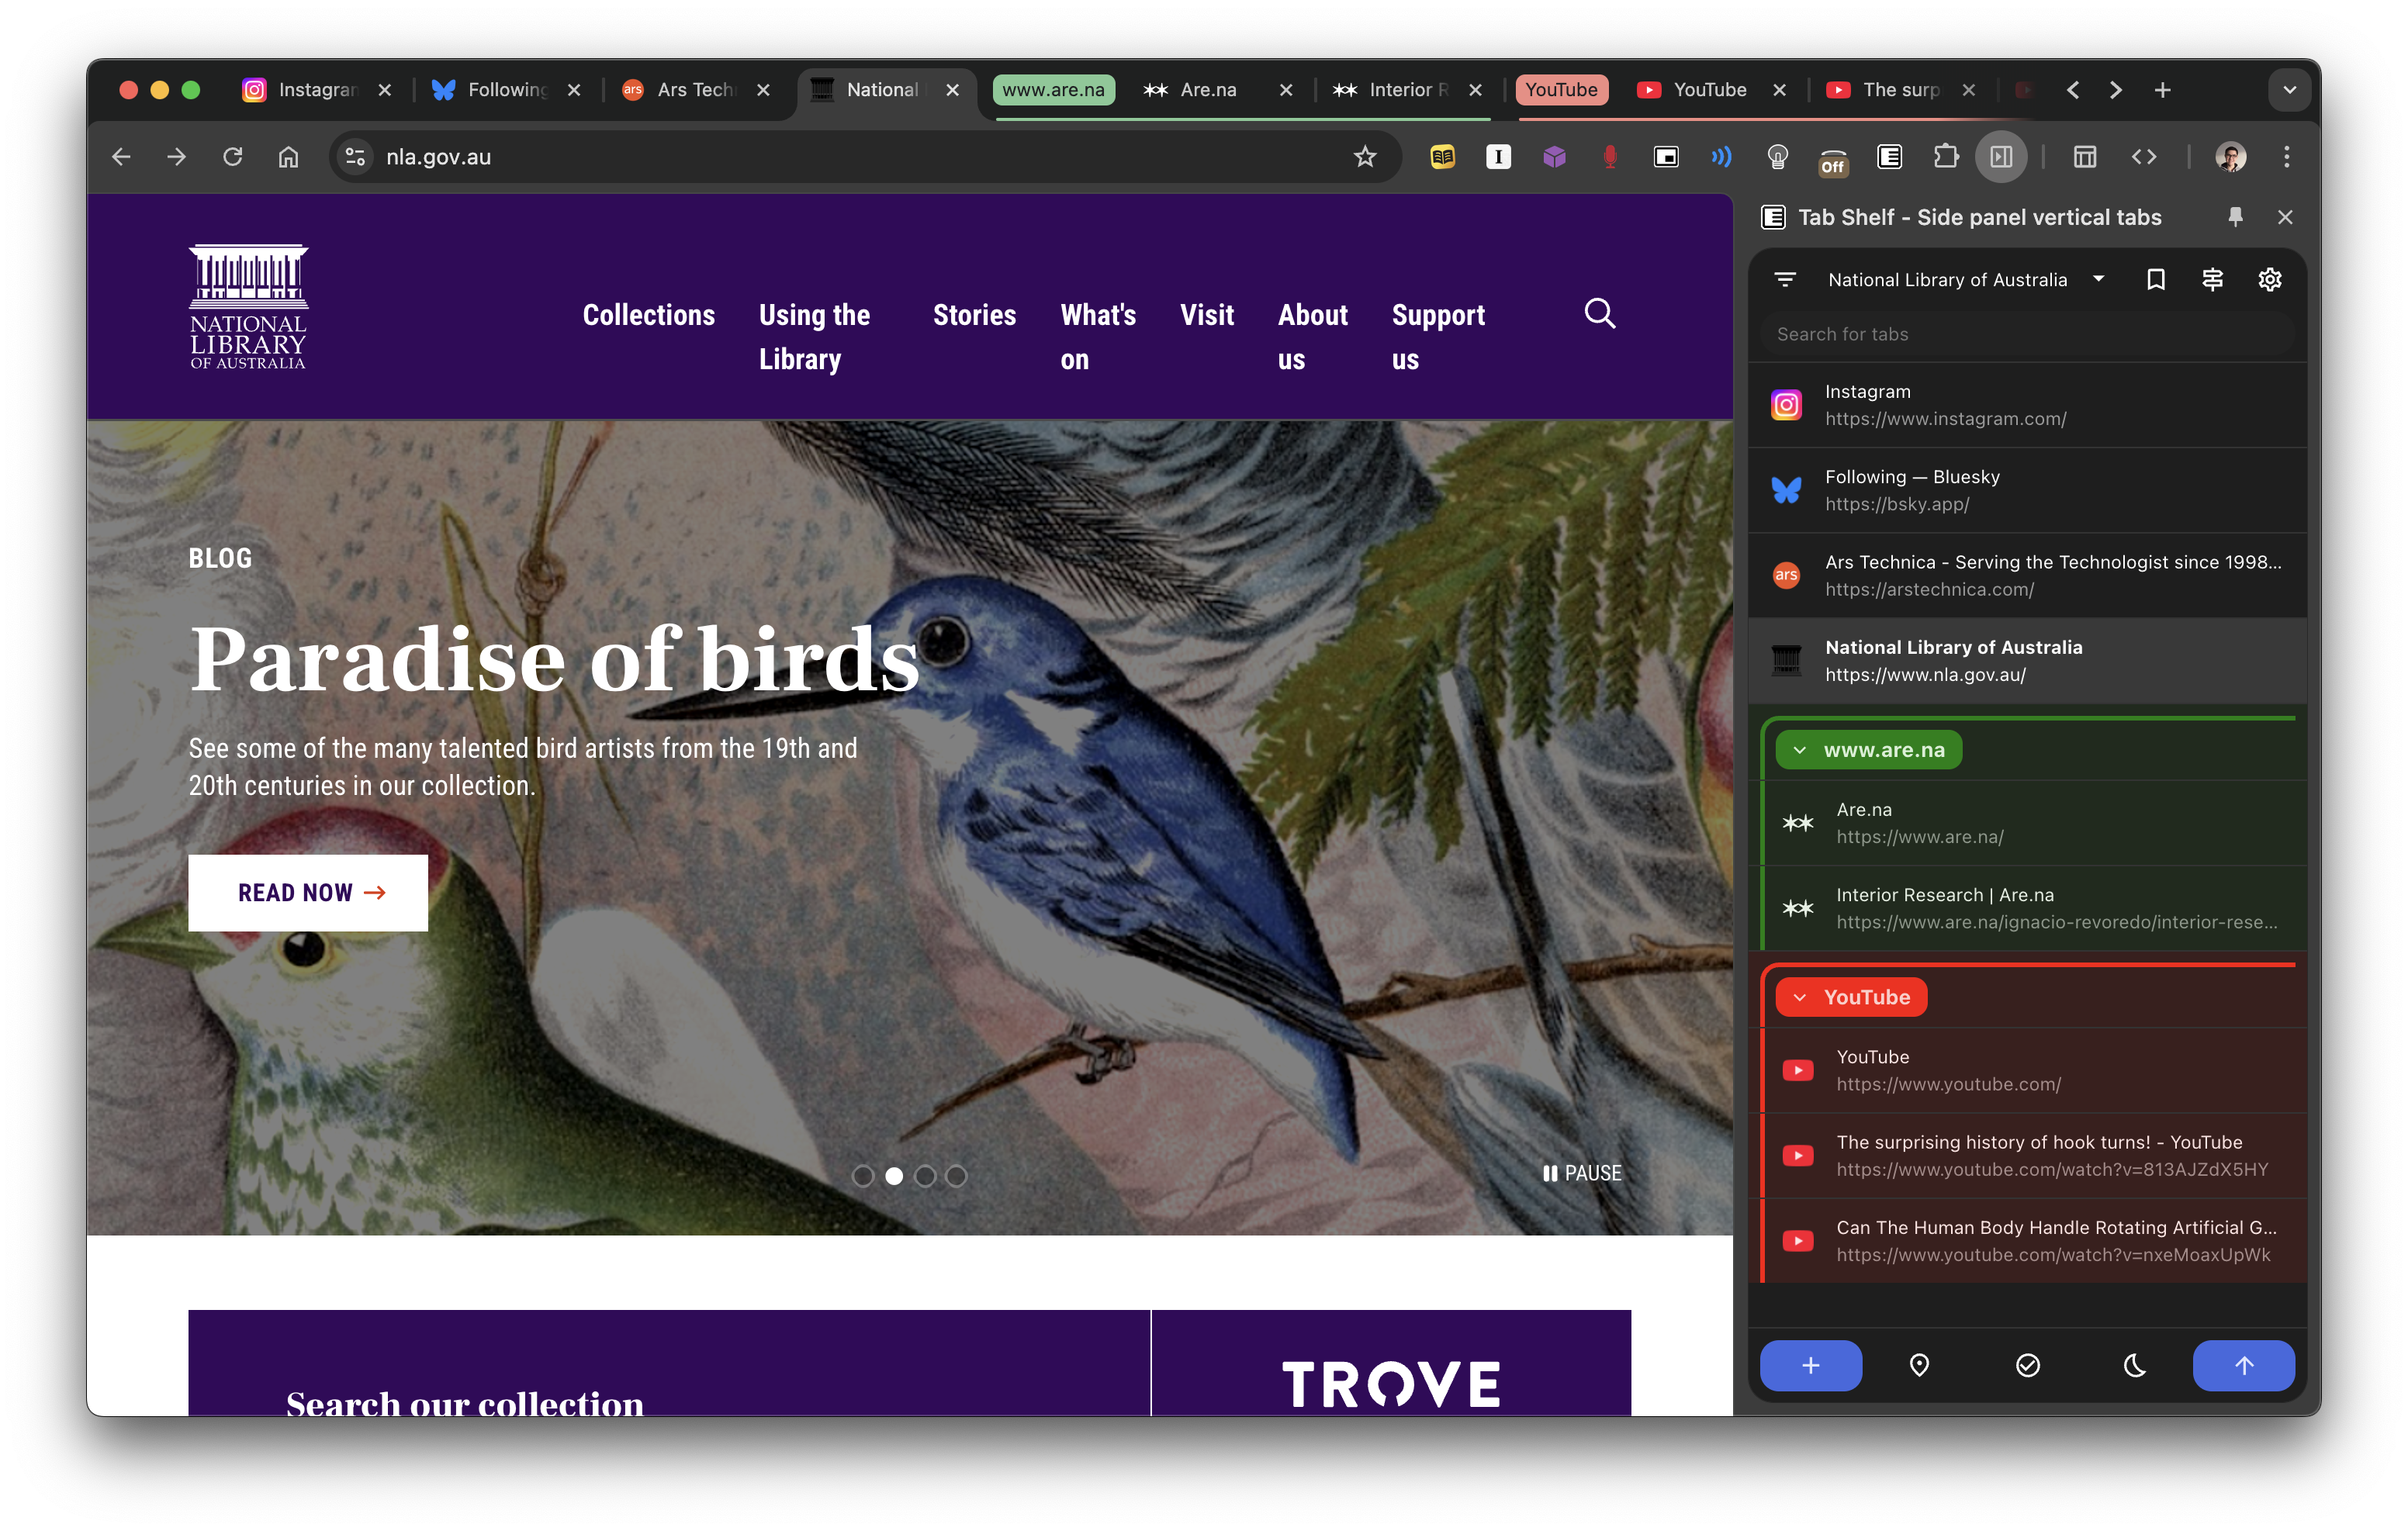
Task: Open Tab Shelf settings gear
Action: coord(2269,280)
